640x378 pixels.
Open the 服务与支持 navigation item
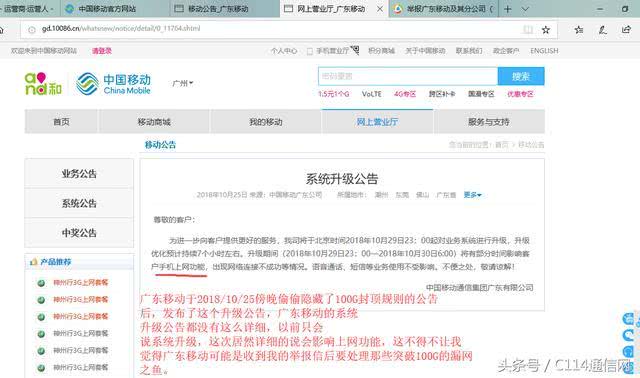[489, 122]
